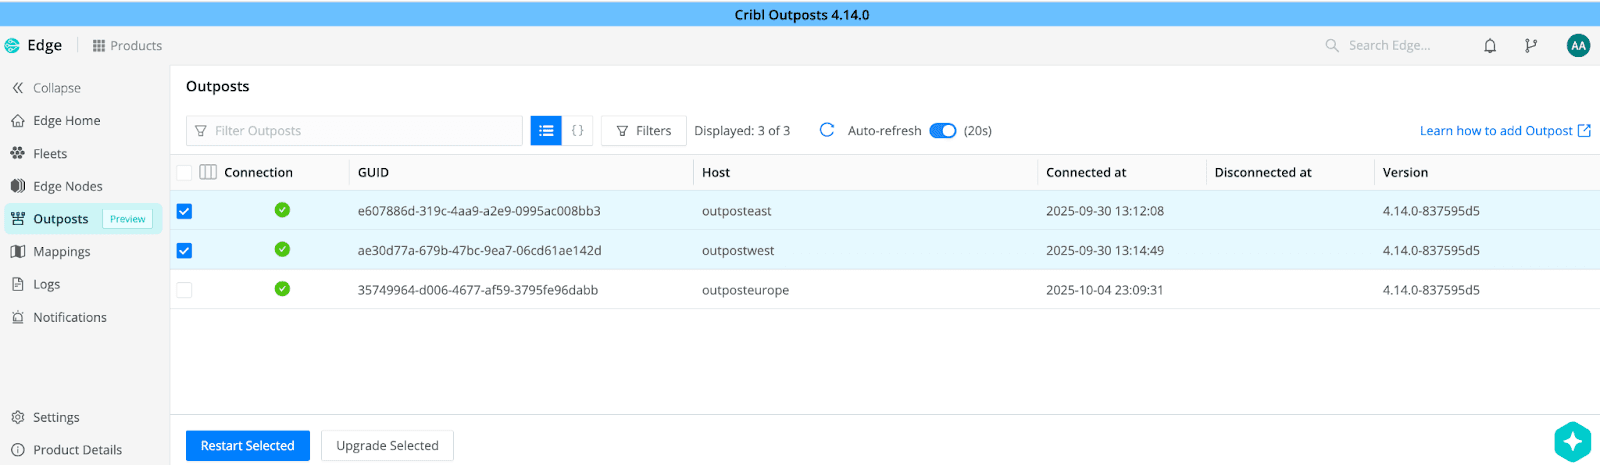Open the column chooser icon
1600x465 pixels.
[x=208, y=172]
